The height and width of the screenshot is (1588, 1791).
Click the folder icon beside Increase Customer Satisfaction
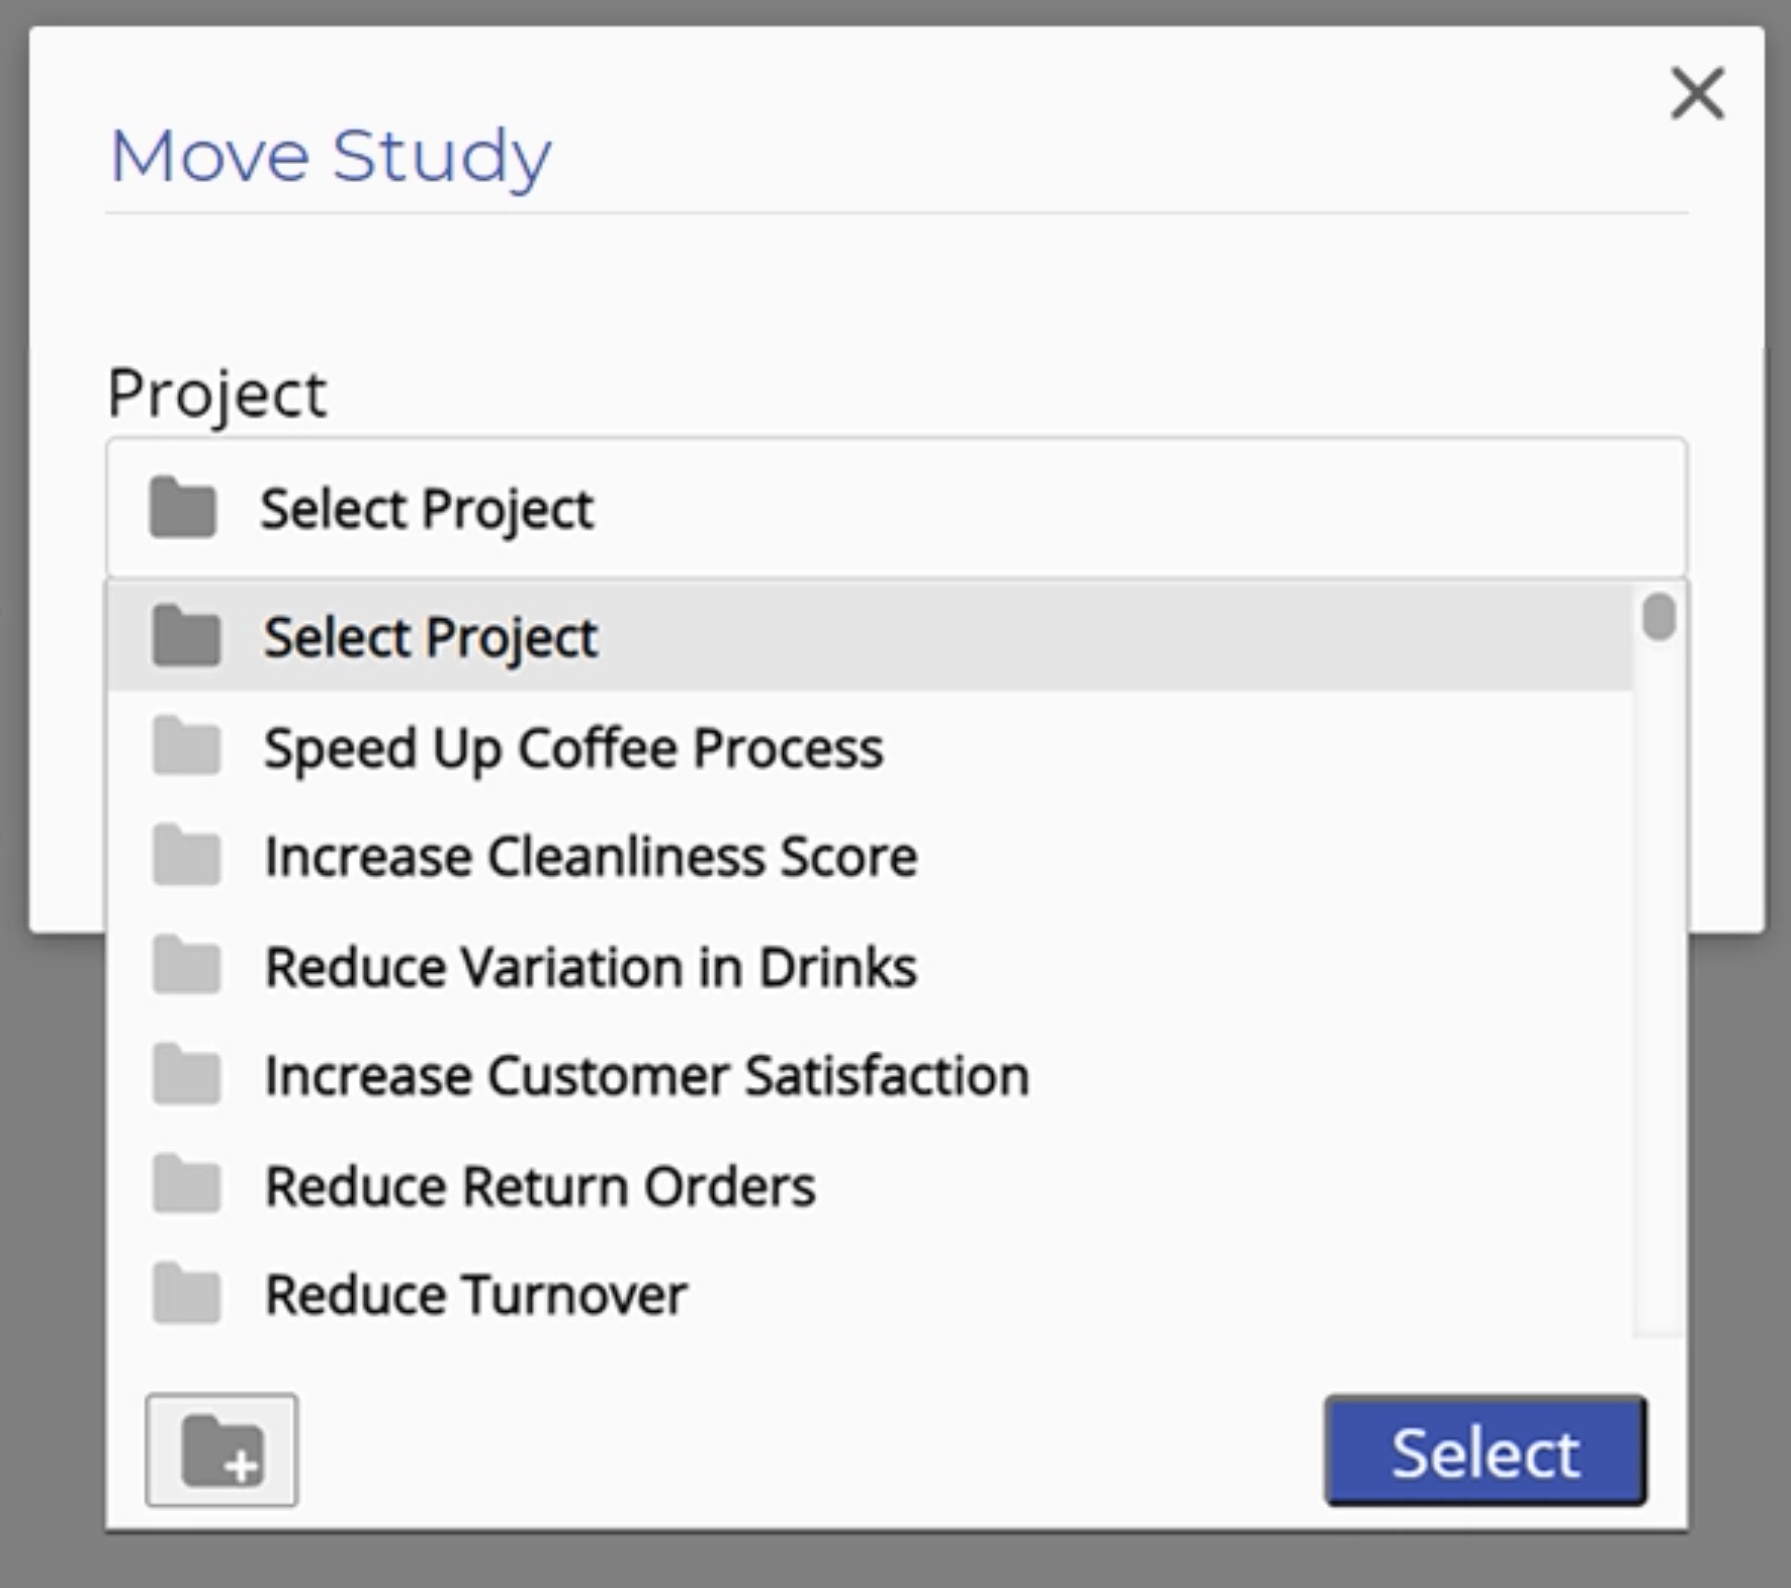click(186, 1074)
